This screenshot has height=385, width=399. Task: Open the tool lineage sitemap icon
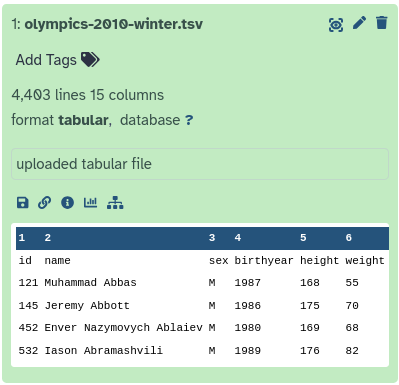pyautogui.click(x=115, y=202)
